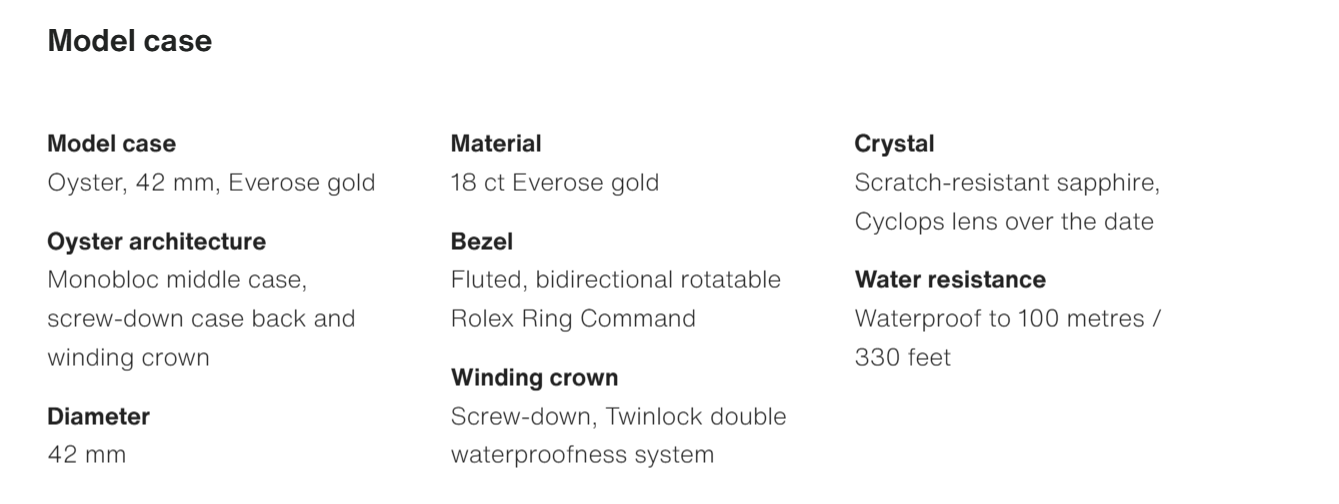Select the "Waterproof to 100 metres /" line
The width and height of the screenshot is (1339, 504).
[1007, 319]
